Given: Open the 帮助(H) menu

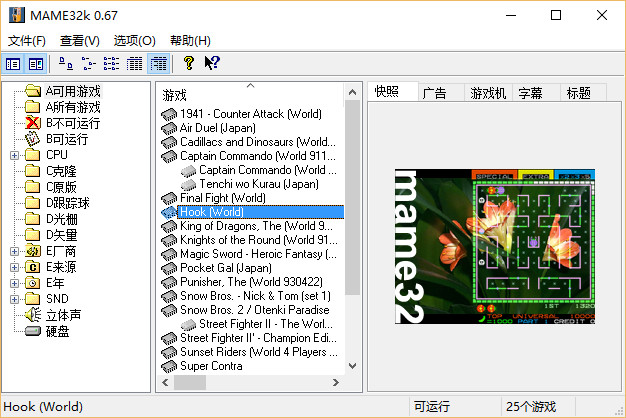Looking at the screenshot, I should 190,40.
